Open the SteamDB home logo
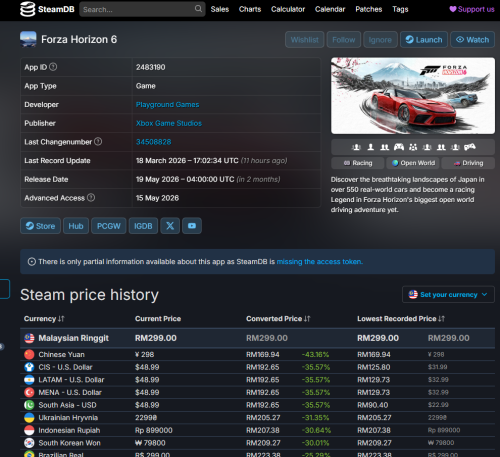 tap(47, 9)
